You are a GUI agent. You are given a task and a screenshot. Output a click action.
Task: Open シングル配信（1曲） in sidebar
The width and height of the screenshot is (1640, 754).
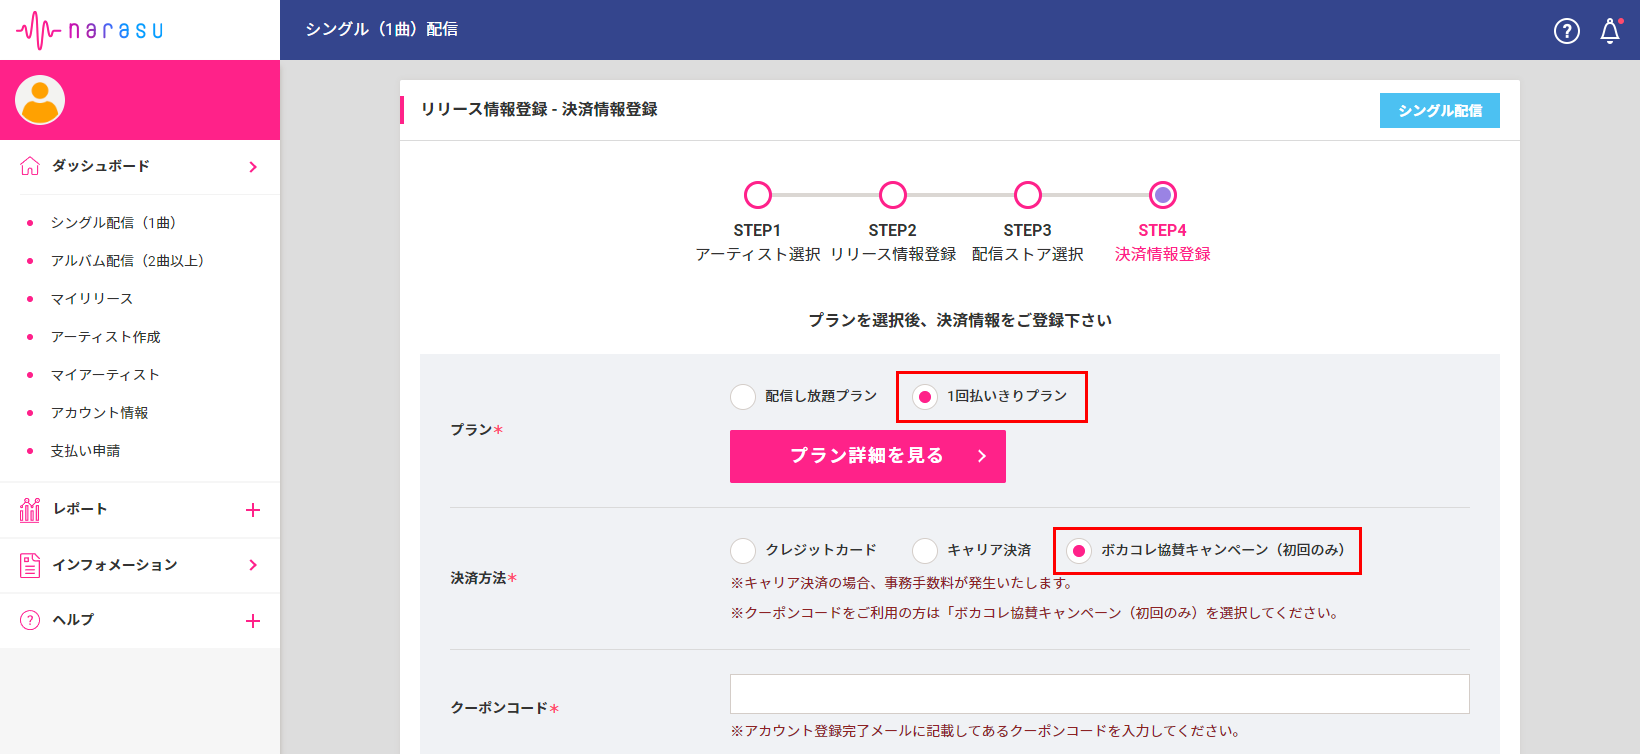point(113,223)
